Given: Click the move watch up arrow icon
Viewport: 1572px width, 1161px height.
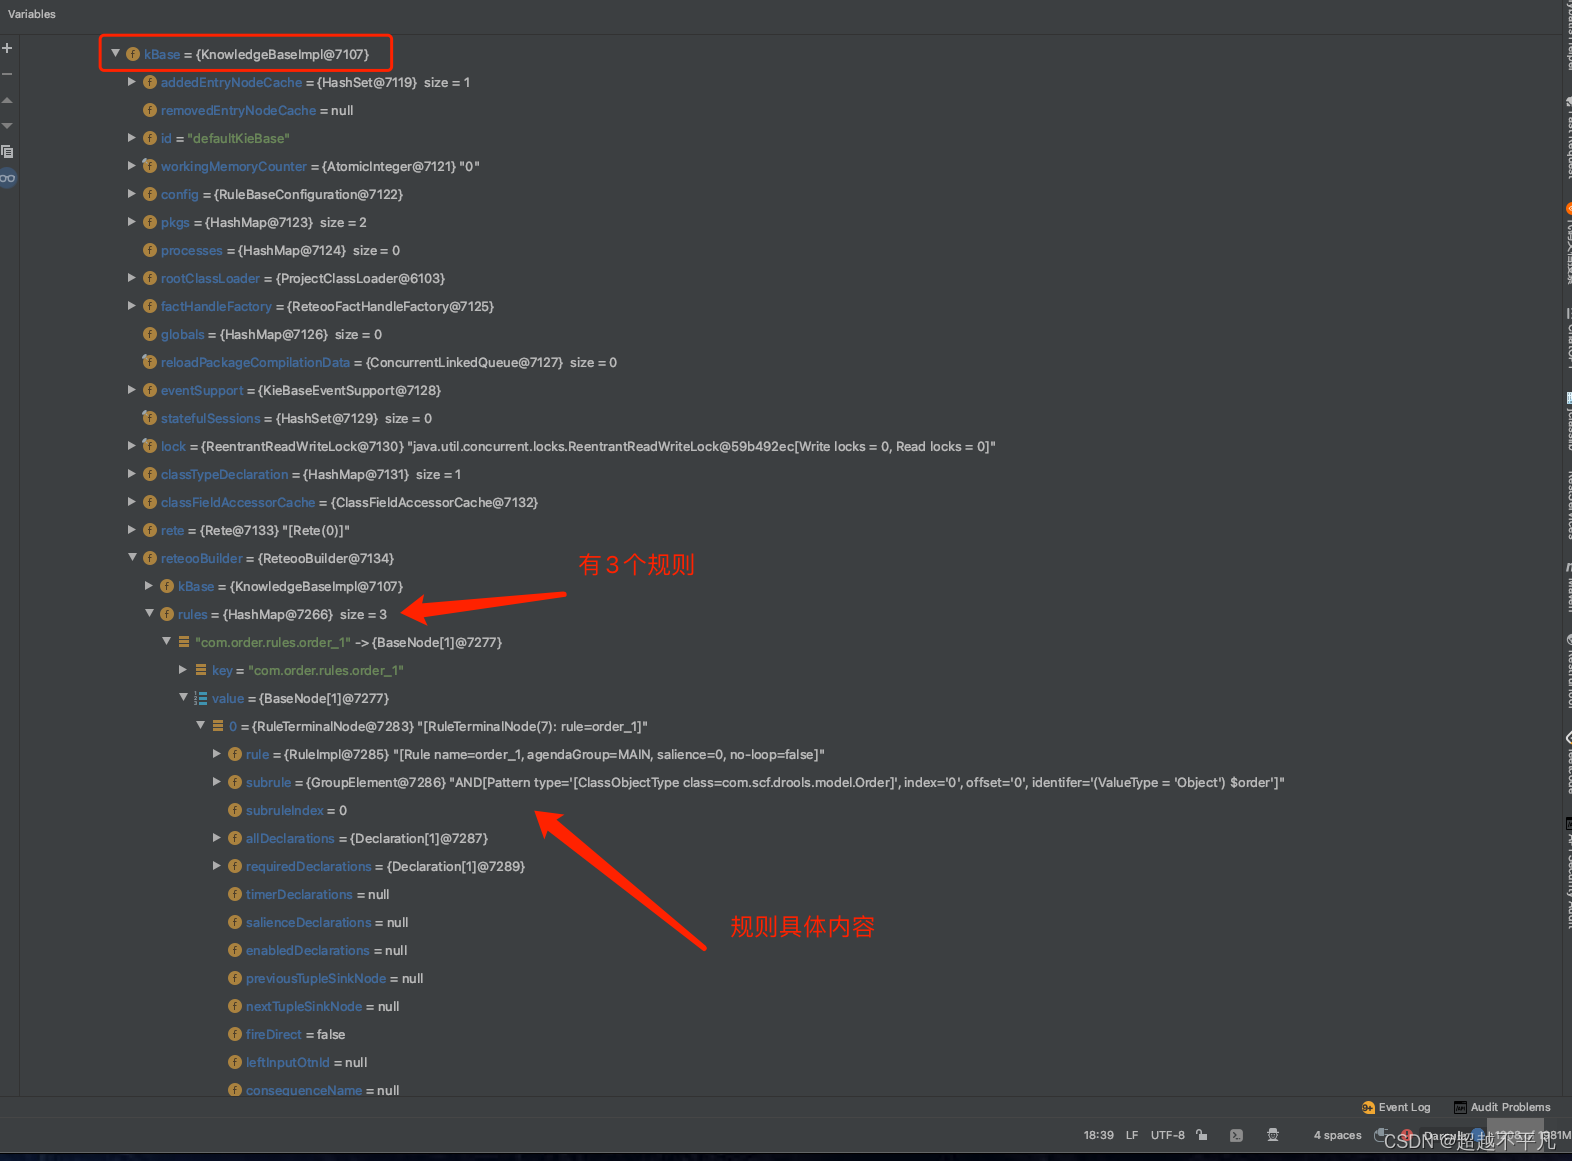Looking at the screenshot, I should pyautogui.click(x=7, y=100).
